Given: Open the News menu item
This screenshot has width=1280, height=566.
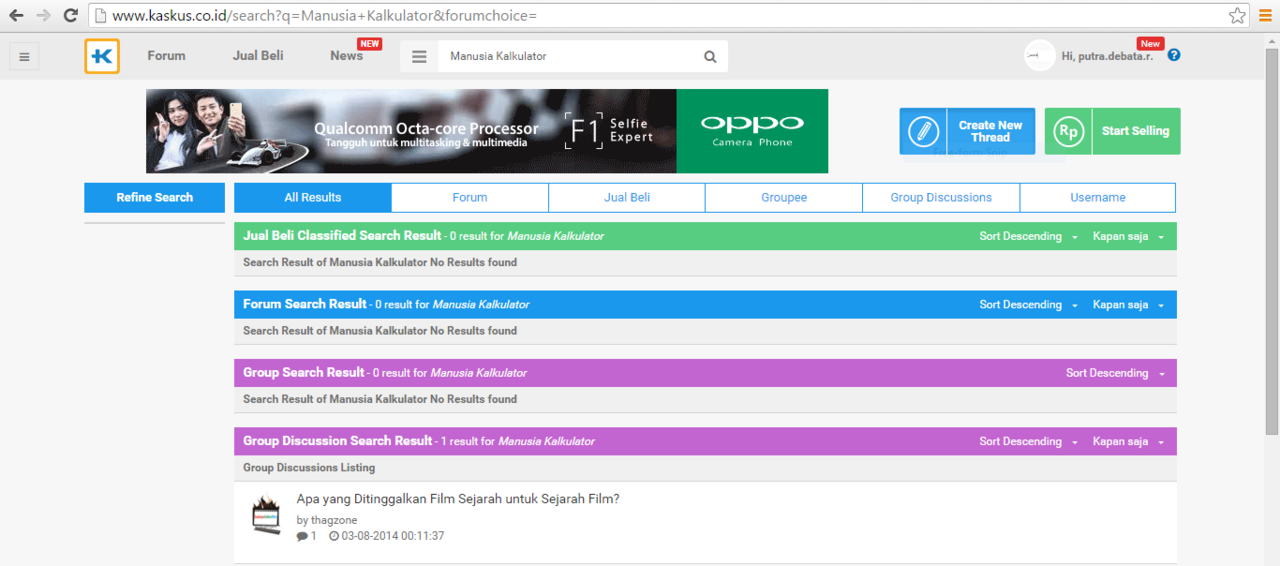Looking at the screenshot, I should 347,56.
